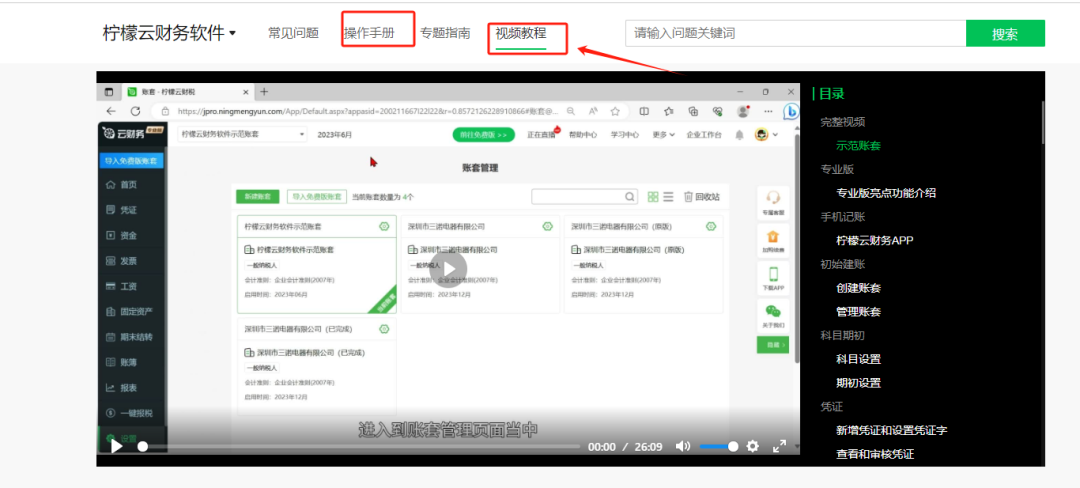Click the 科目期初 section heading
The width and height of the screenshot is (1080, 488).
[x=842, y=335]
